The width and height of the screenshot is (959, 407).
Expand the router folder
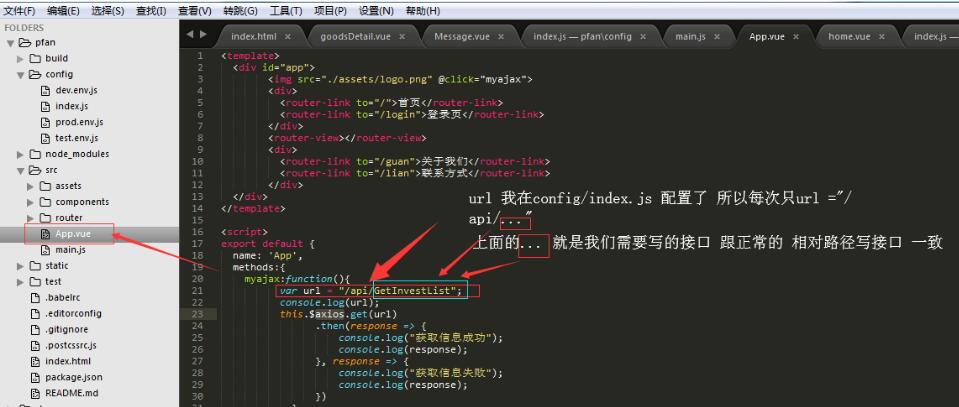click(30, 218)
